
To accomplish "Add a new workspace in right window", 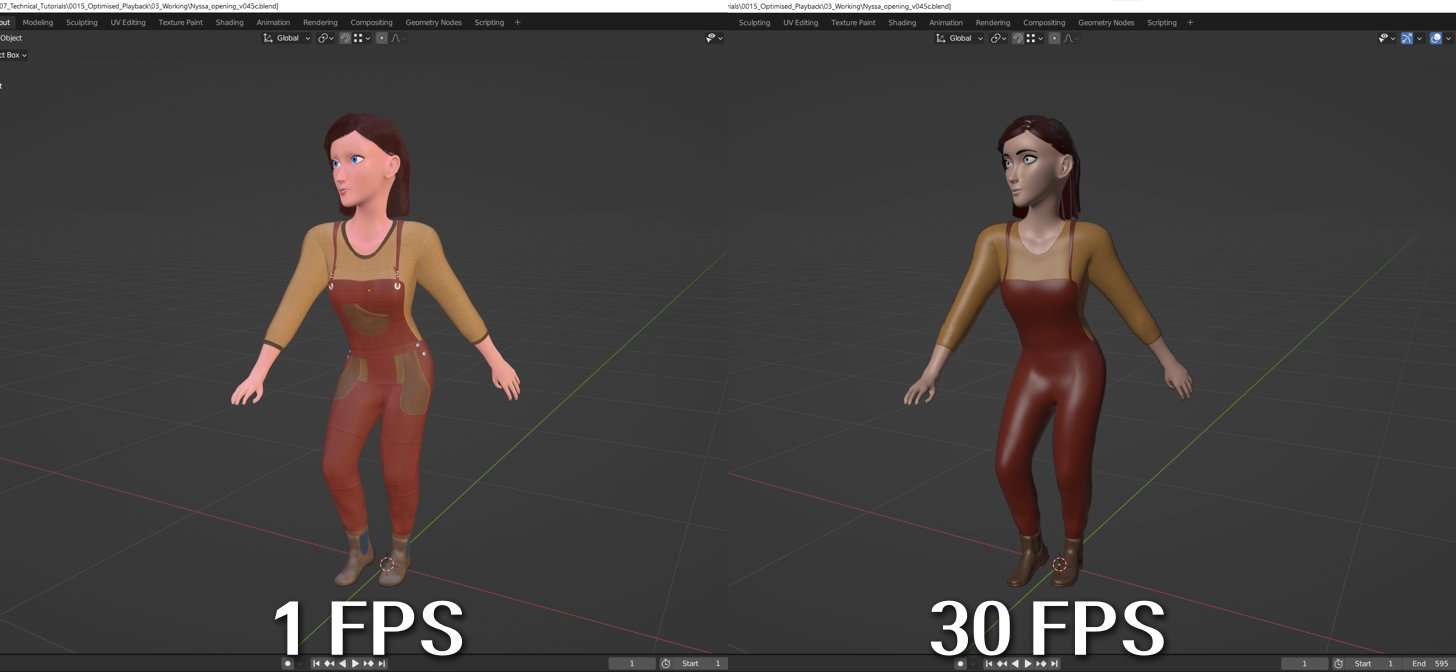I will coord(1190,22).
